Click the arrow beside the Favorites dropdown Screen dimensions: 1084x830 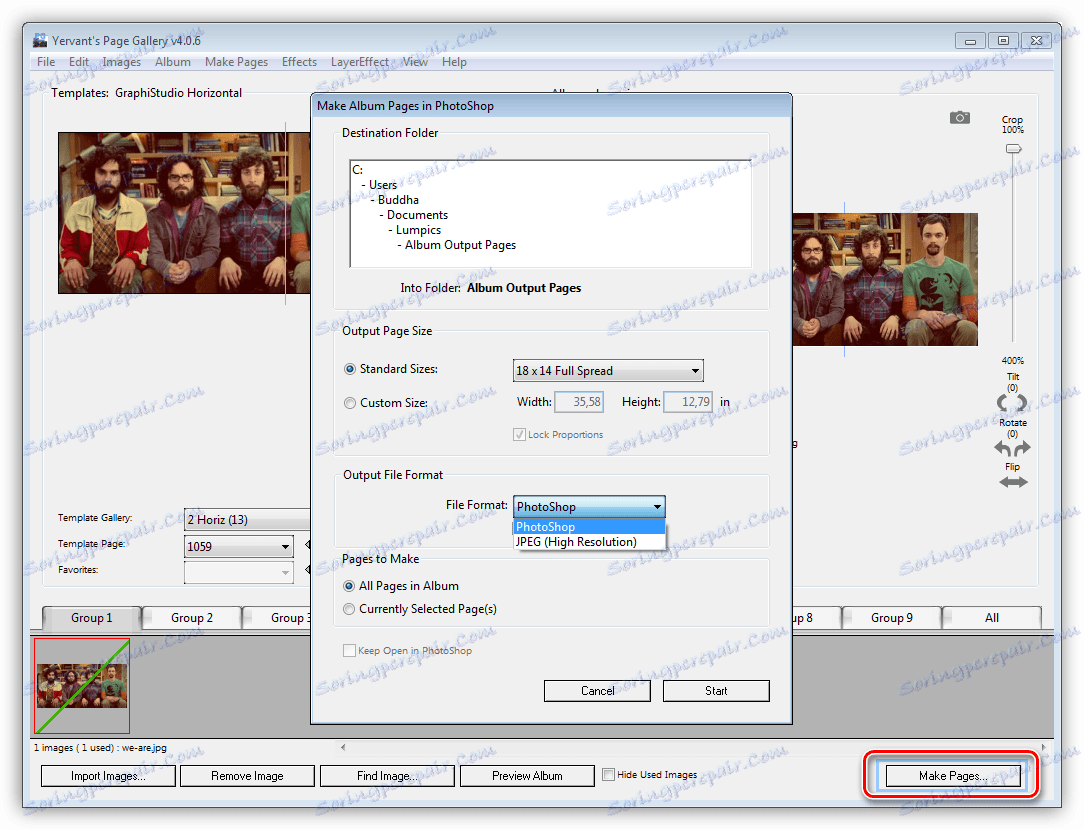[x=308, y=571]
